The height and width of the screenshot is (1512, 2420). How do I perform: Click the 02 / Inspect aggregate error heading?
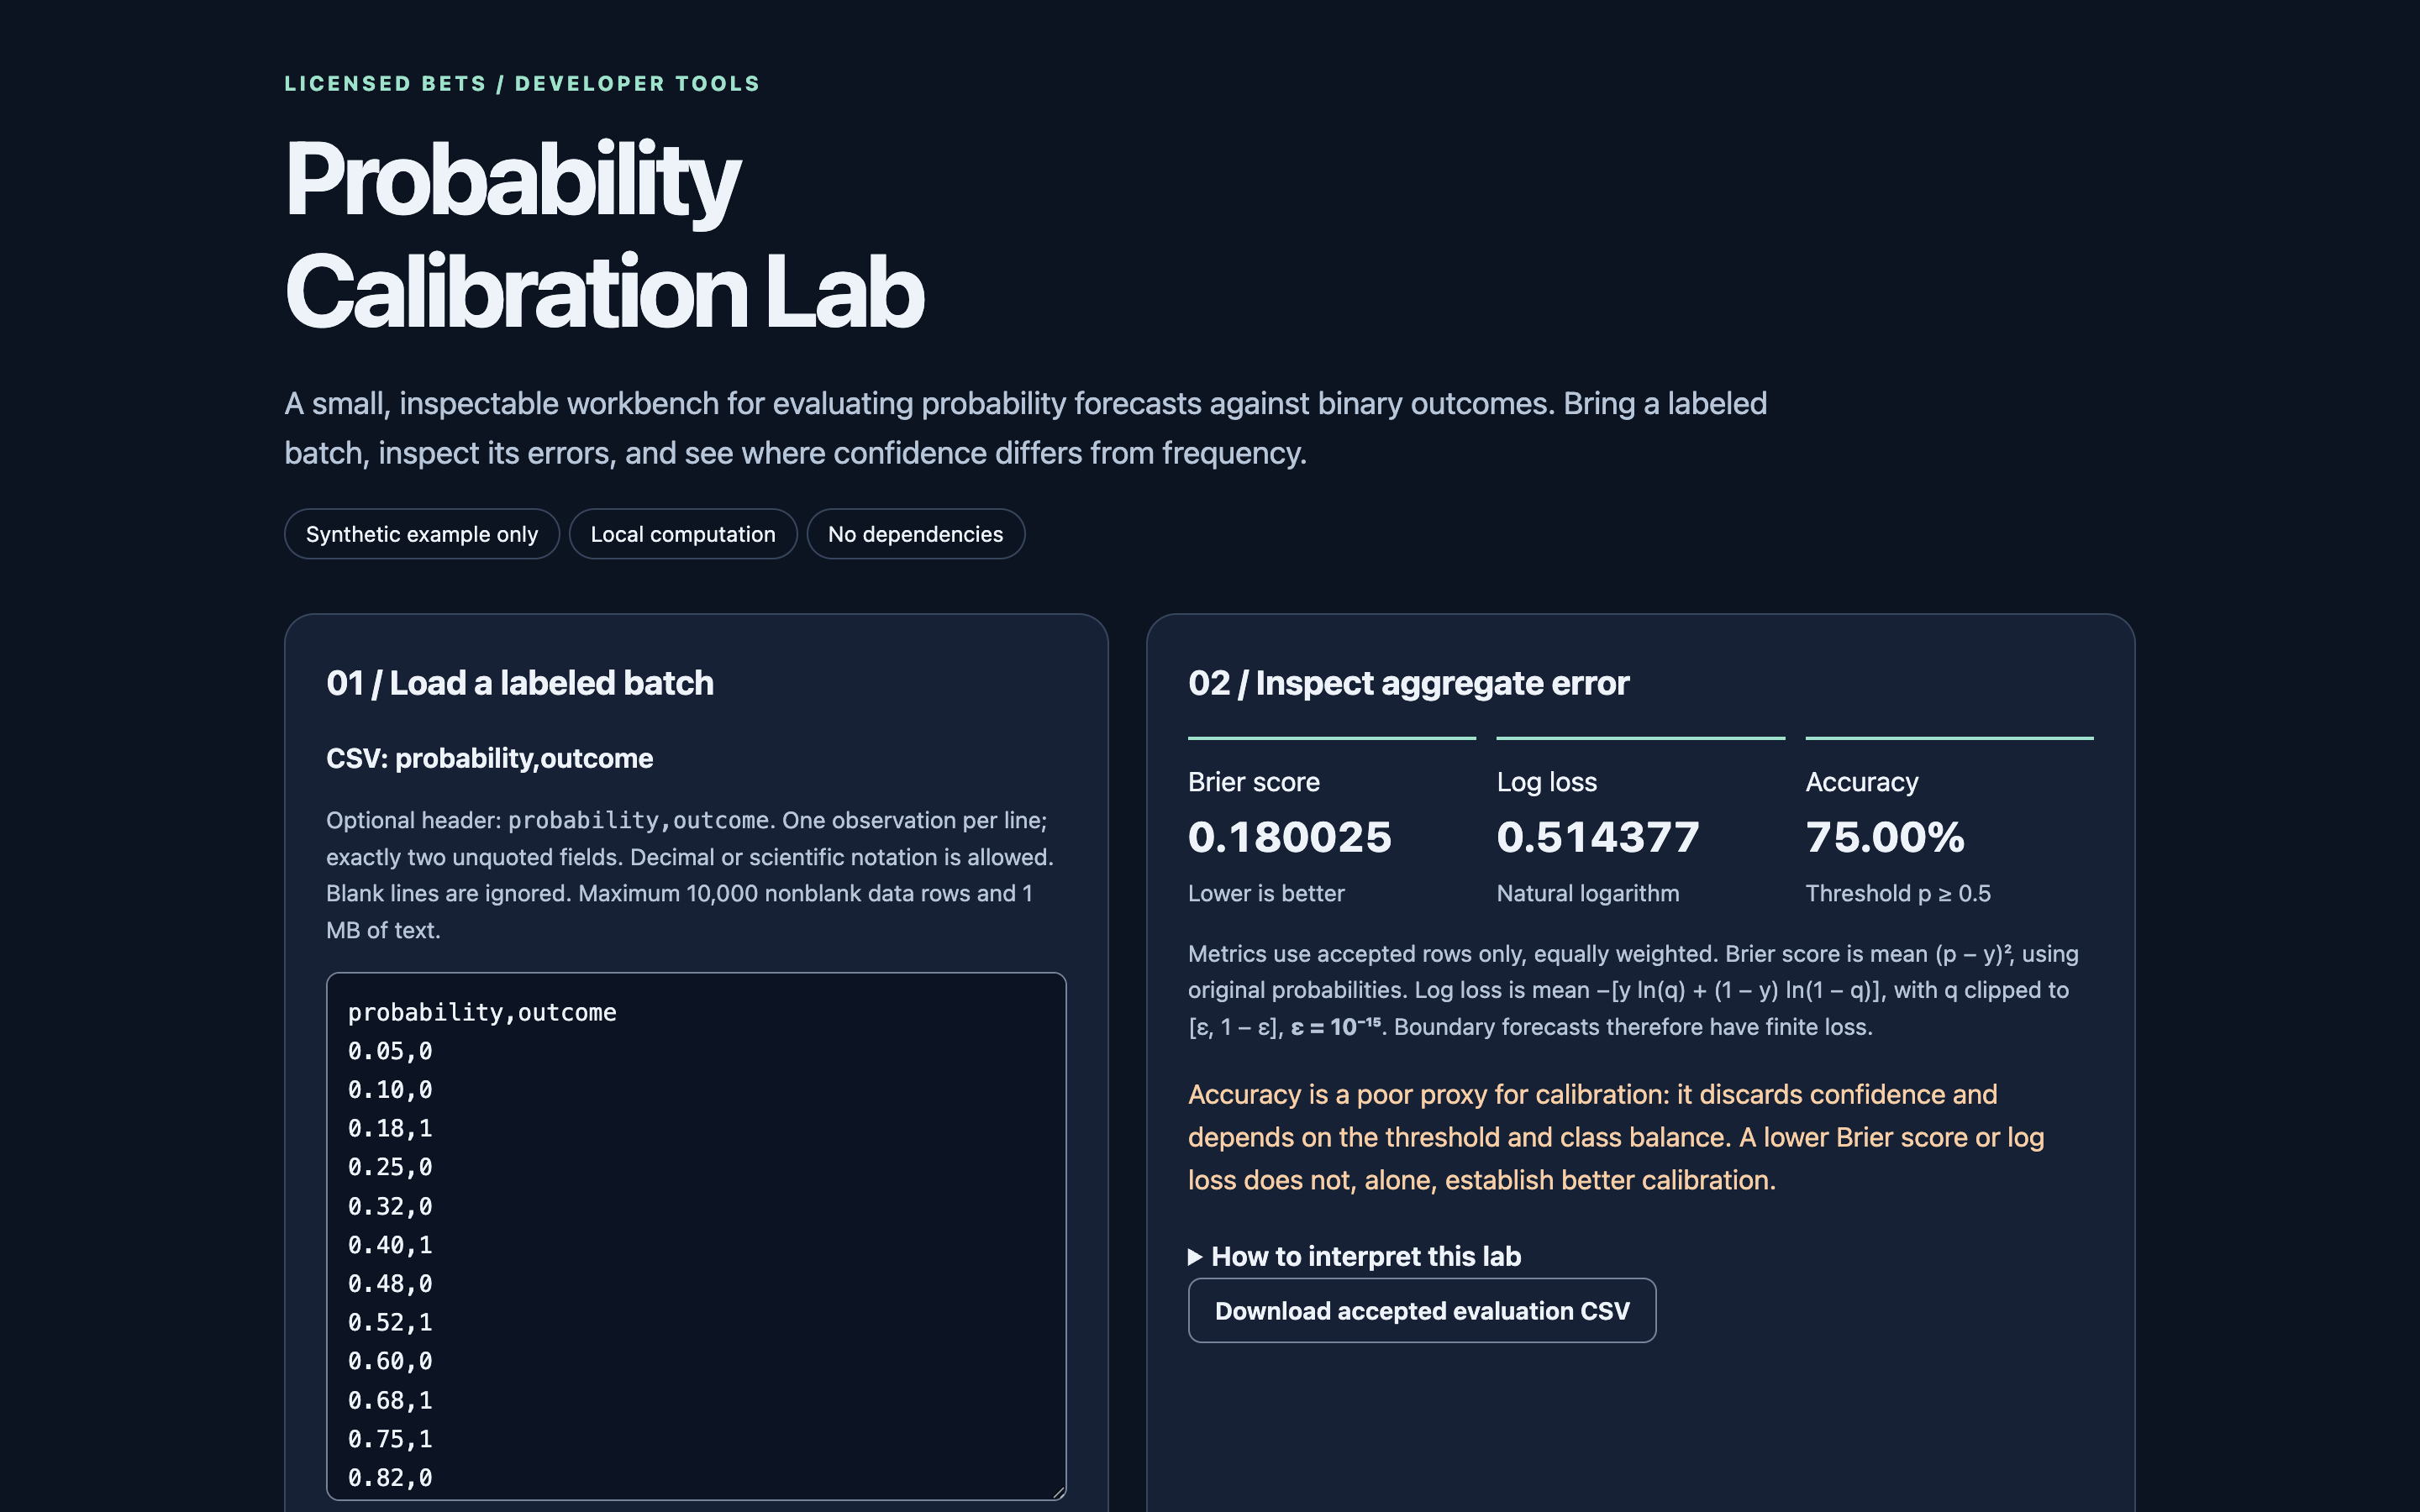1408,683
